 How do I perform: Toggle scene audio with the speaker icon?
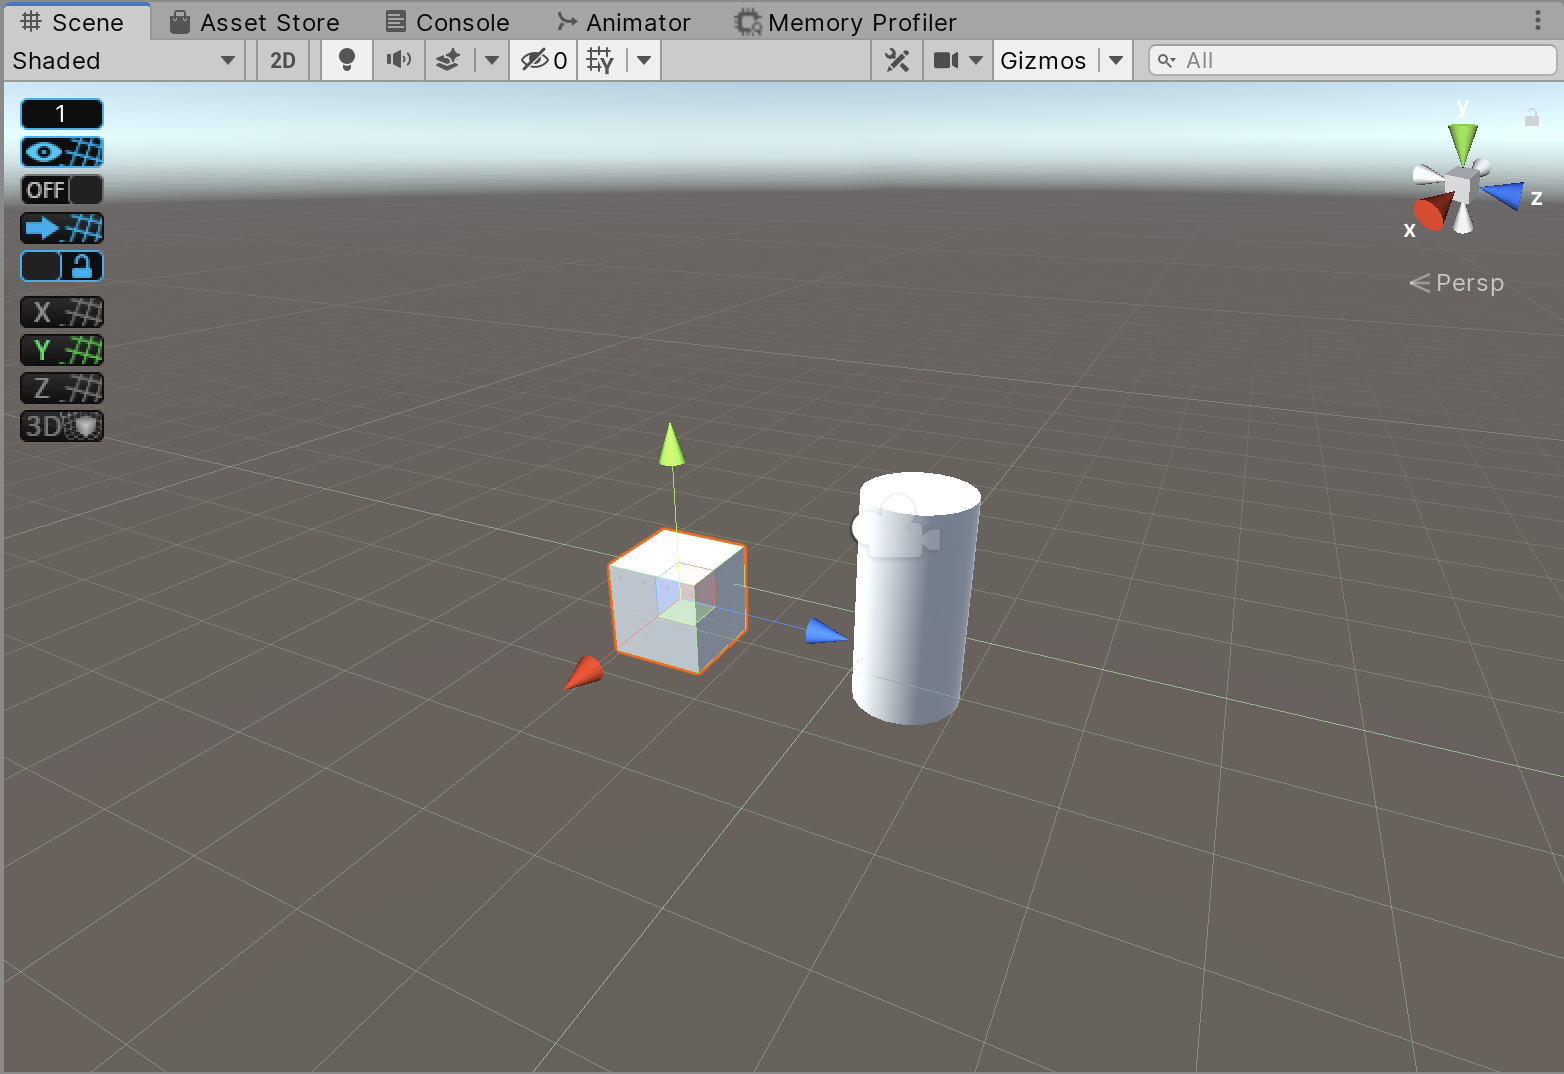(399, 61)
